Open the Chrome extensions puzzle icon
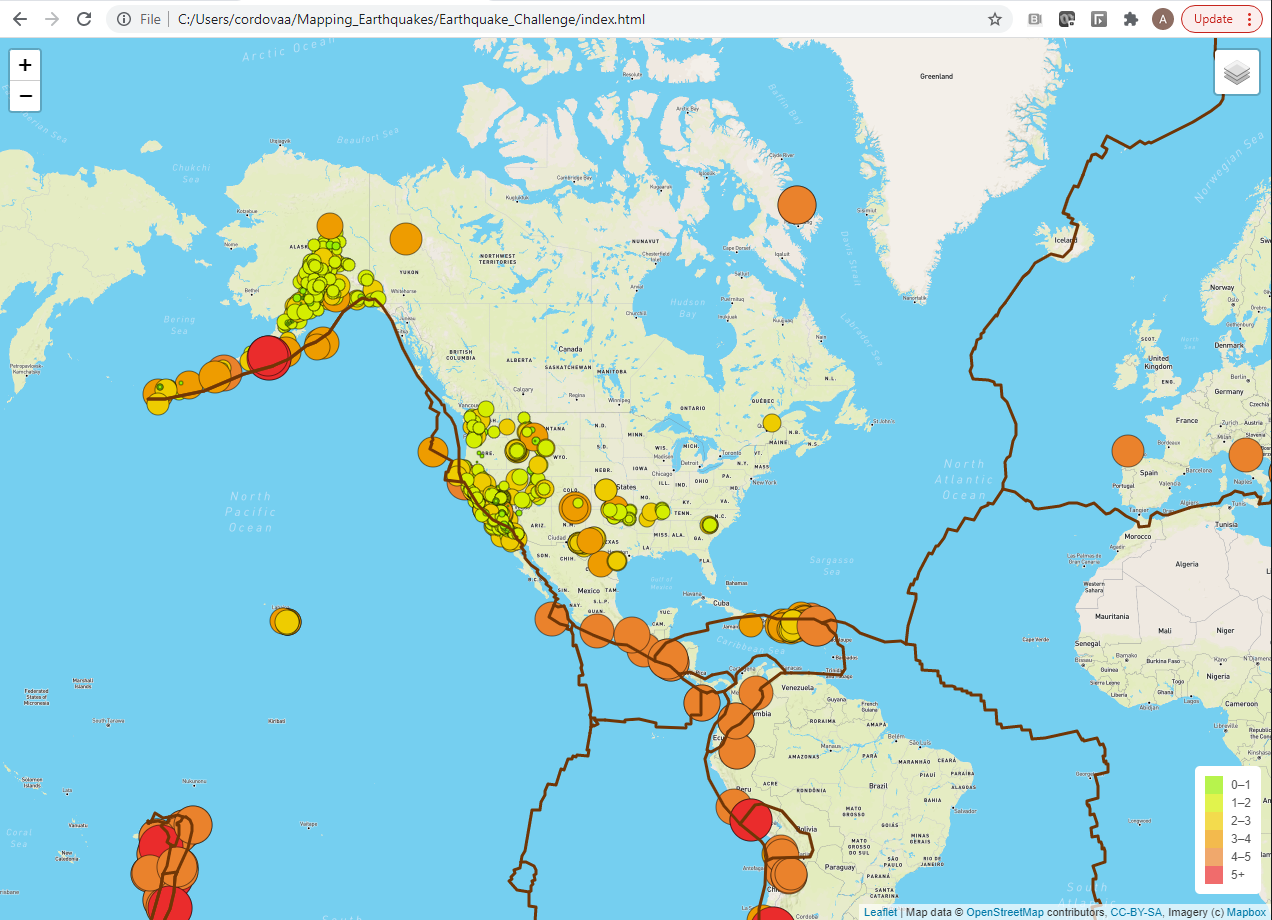This screenshot has height=920, width=1272. click(1130, 18)
